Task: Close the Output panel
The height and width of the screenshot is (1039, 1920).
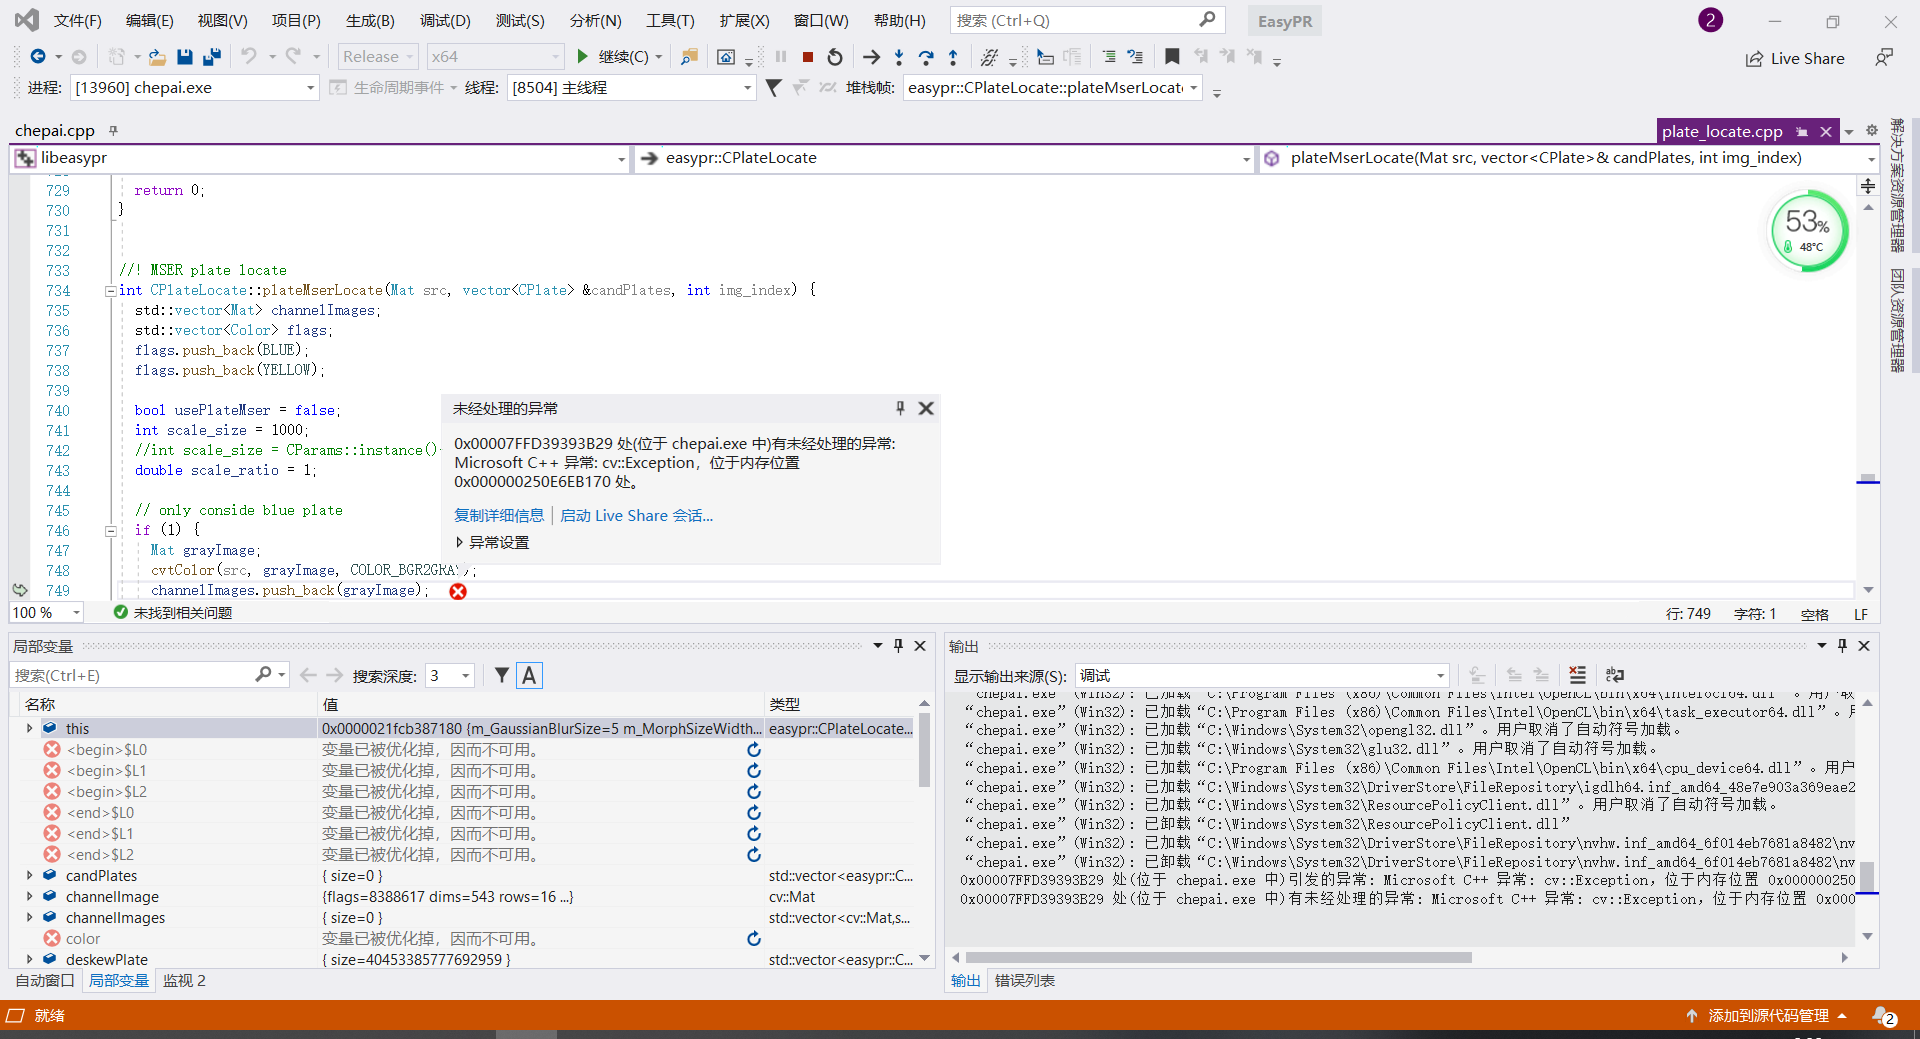Action: (x=1864, y=646)
